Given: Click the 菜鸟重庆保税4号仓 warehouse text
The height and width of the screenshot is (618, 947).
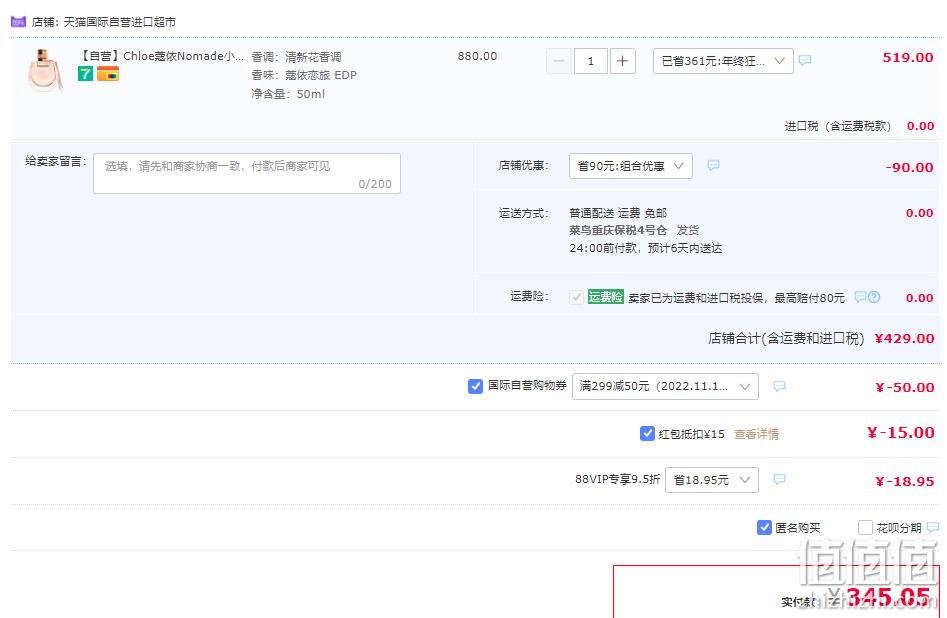Looking at the screenshot, I should point(618,230).
